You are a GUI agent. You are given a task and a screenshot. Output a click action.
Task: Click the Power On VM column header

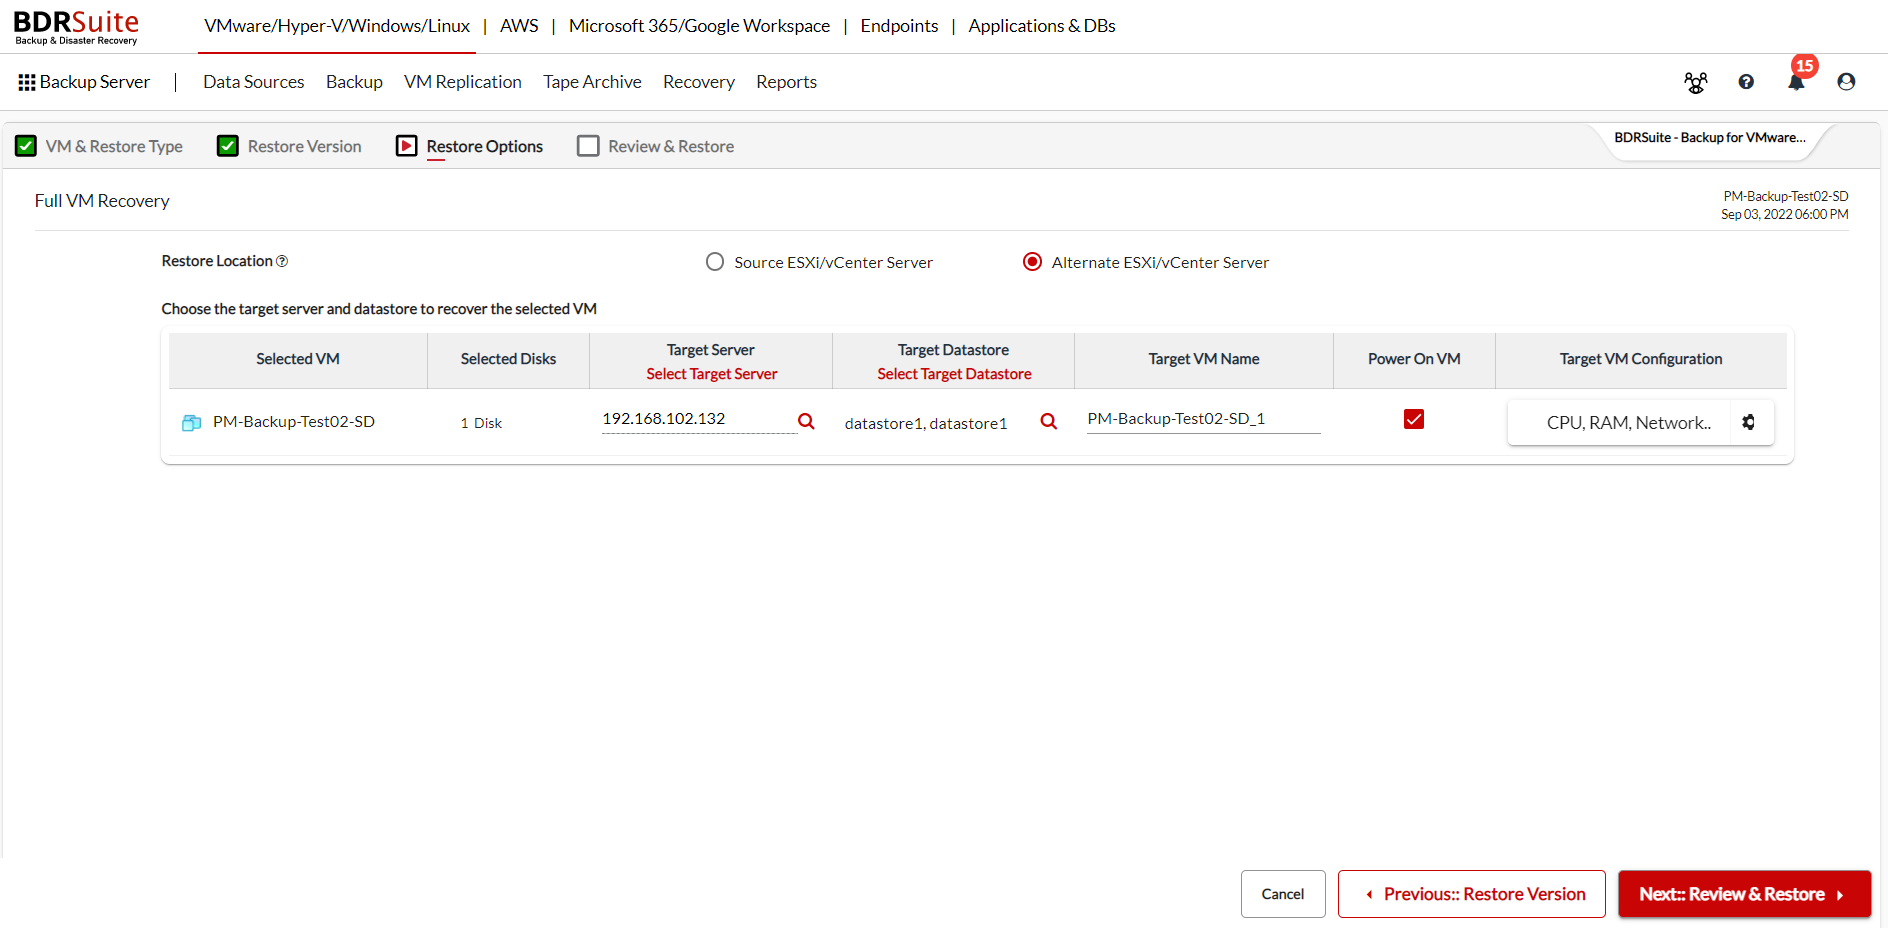tap(1414, 359)
